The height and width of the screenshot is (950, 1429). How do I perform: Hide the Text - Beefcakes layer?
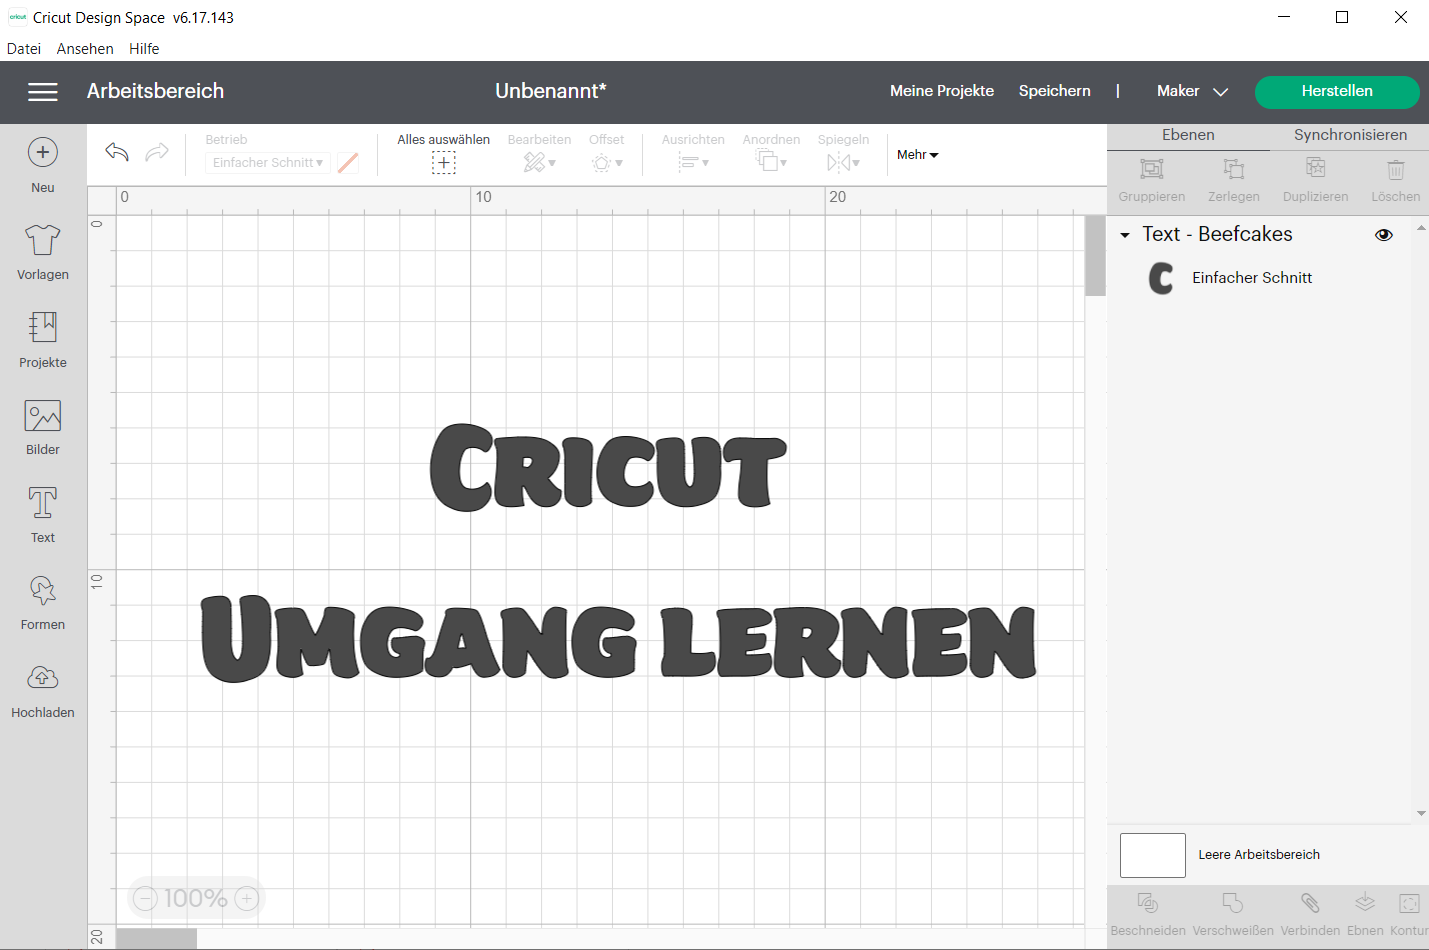point(1384,235)
